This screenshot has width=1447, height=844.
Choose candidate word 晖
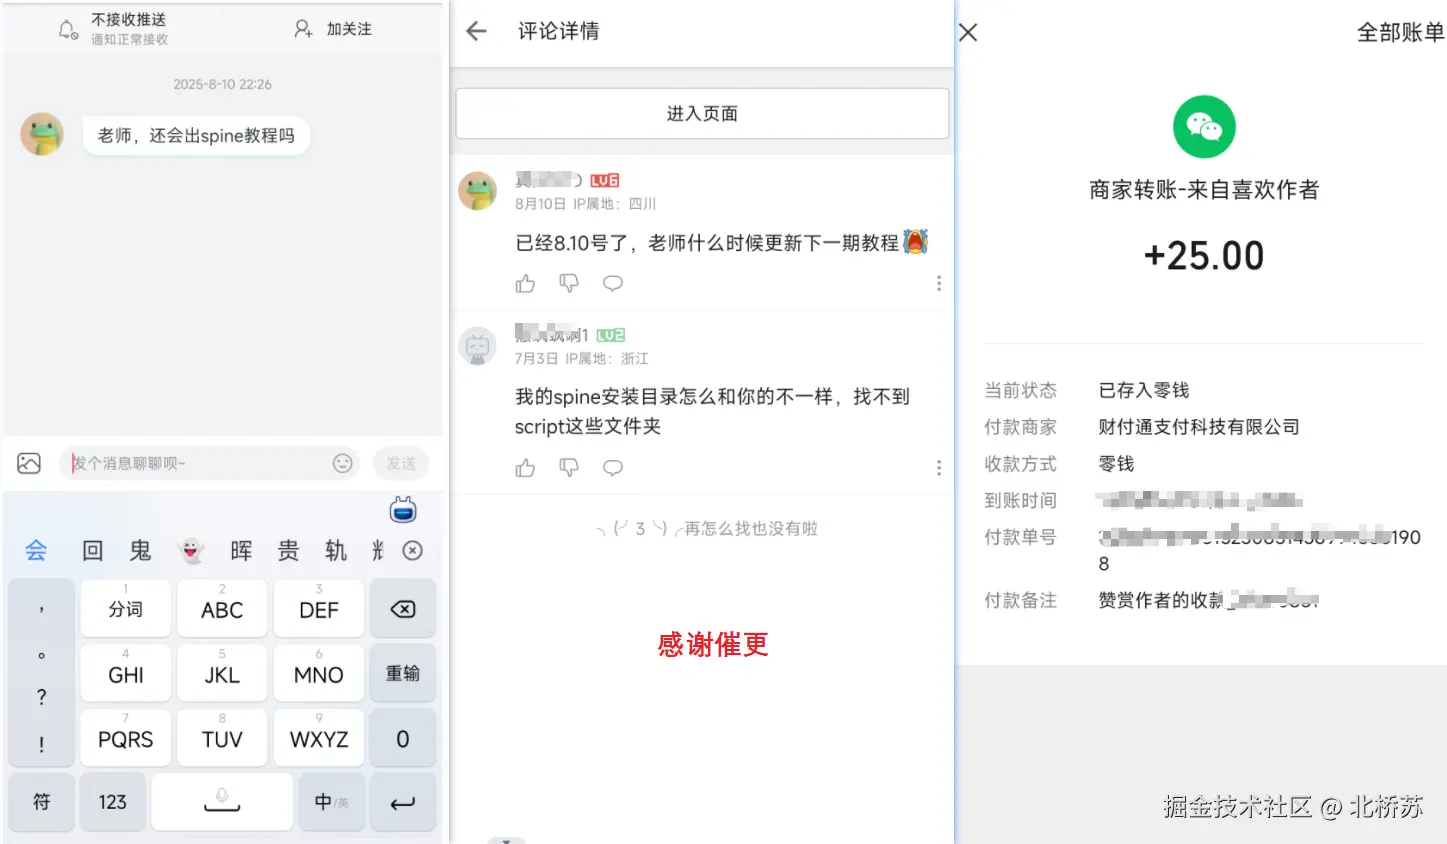click(241, 550)
